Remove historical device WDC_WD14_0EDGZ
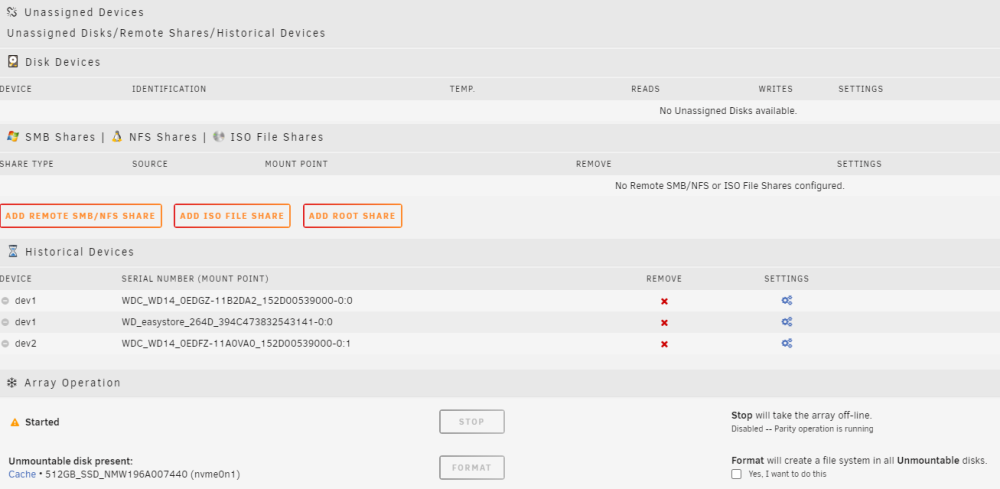Image resolution: width=1000 pixels, height=489 pixels. pos(664,301)
